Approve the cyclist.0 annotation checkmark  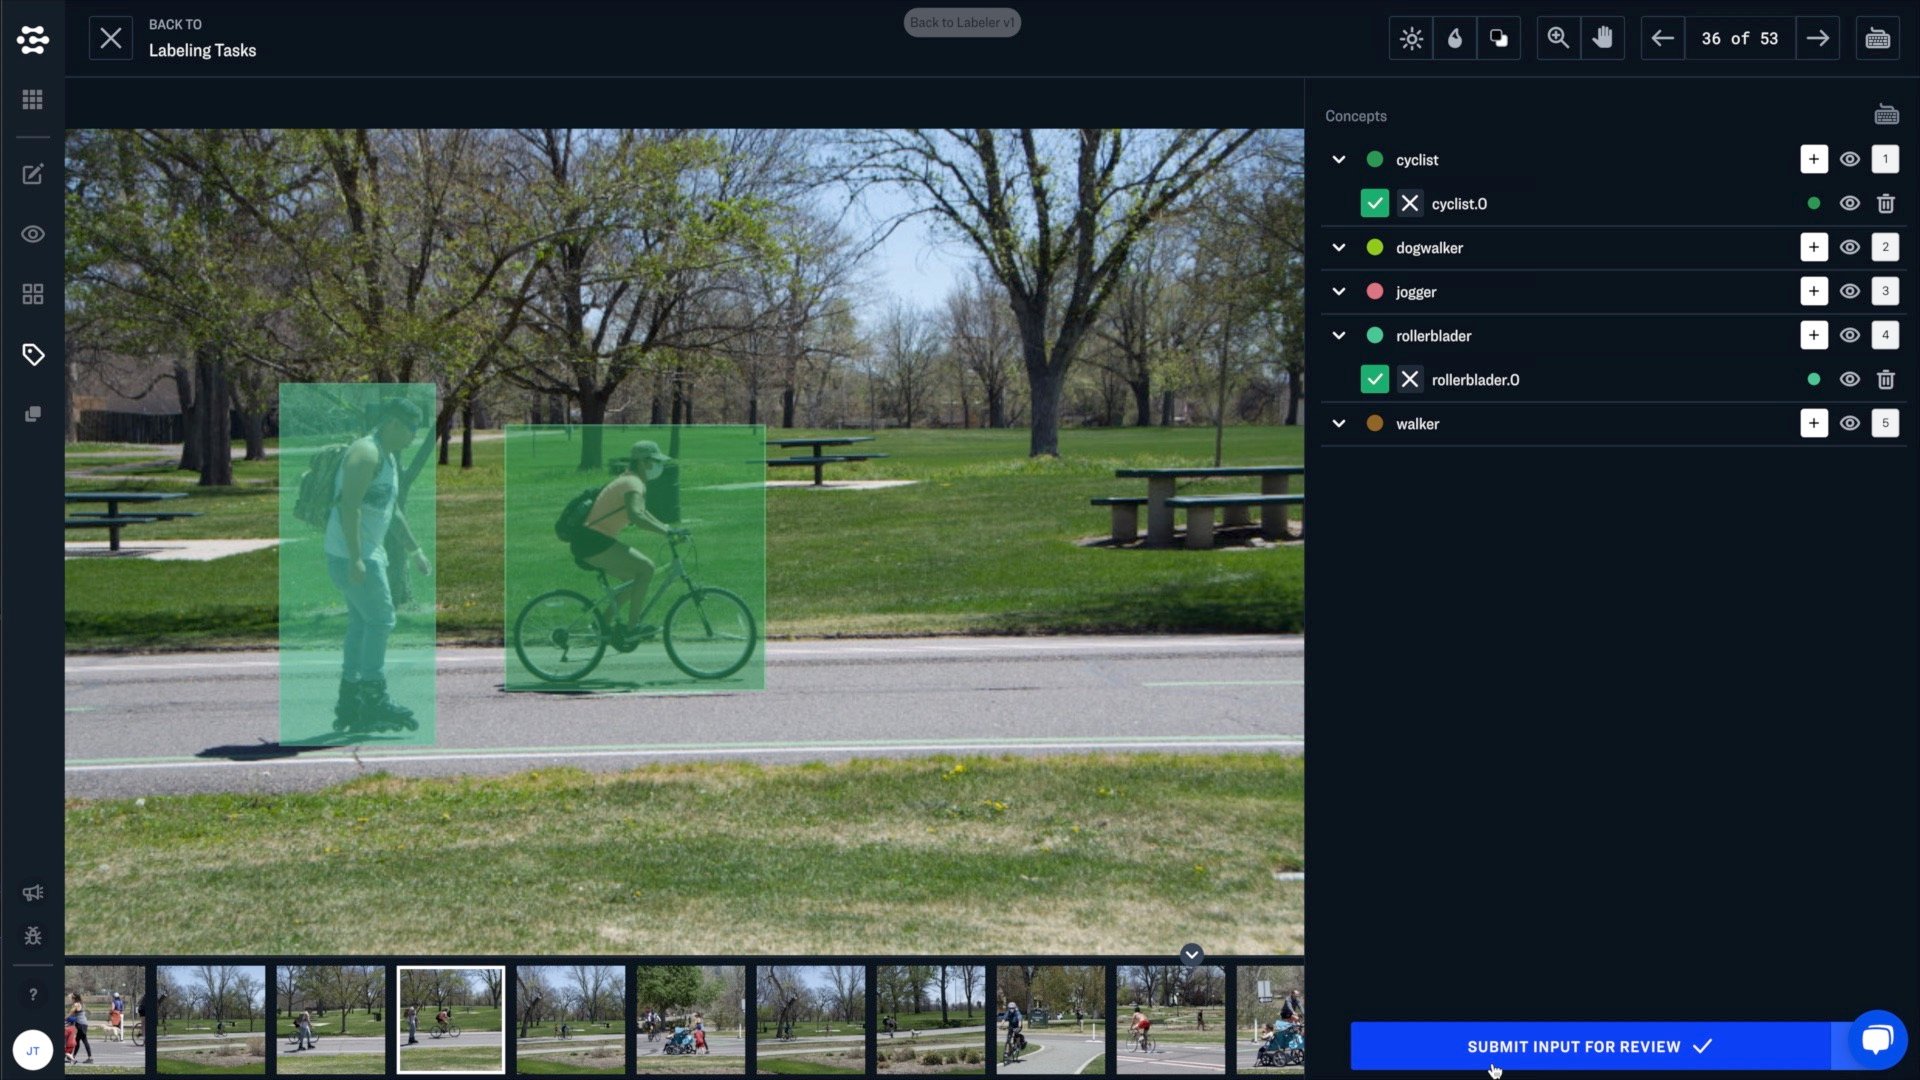[x=1374, y=204]
